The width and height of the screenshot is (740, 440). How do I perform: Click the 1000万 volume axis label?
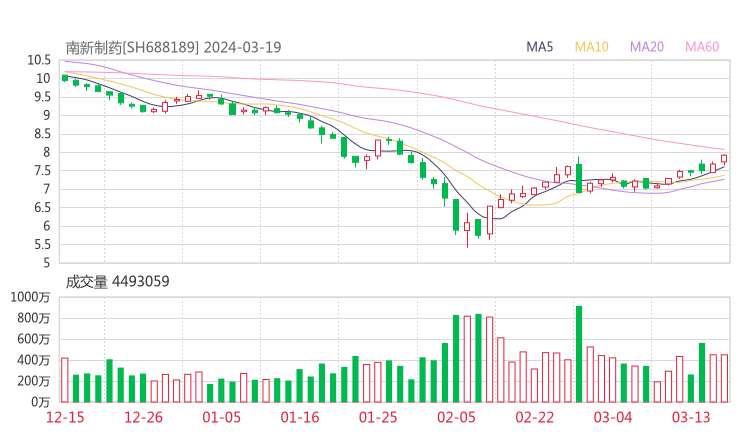tap(33, 298)
